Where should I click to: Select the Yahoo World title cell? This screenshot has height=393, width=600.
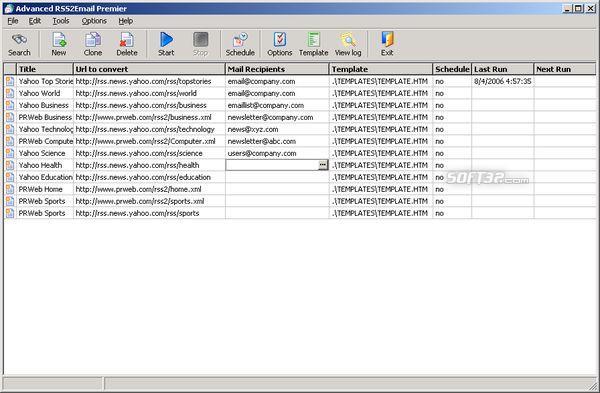[44, 93]
